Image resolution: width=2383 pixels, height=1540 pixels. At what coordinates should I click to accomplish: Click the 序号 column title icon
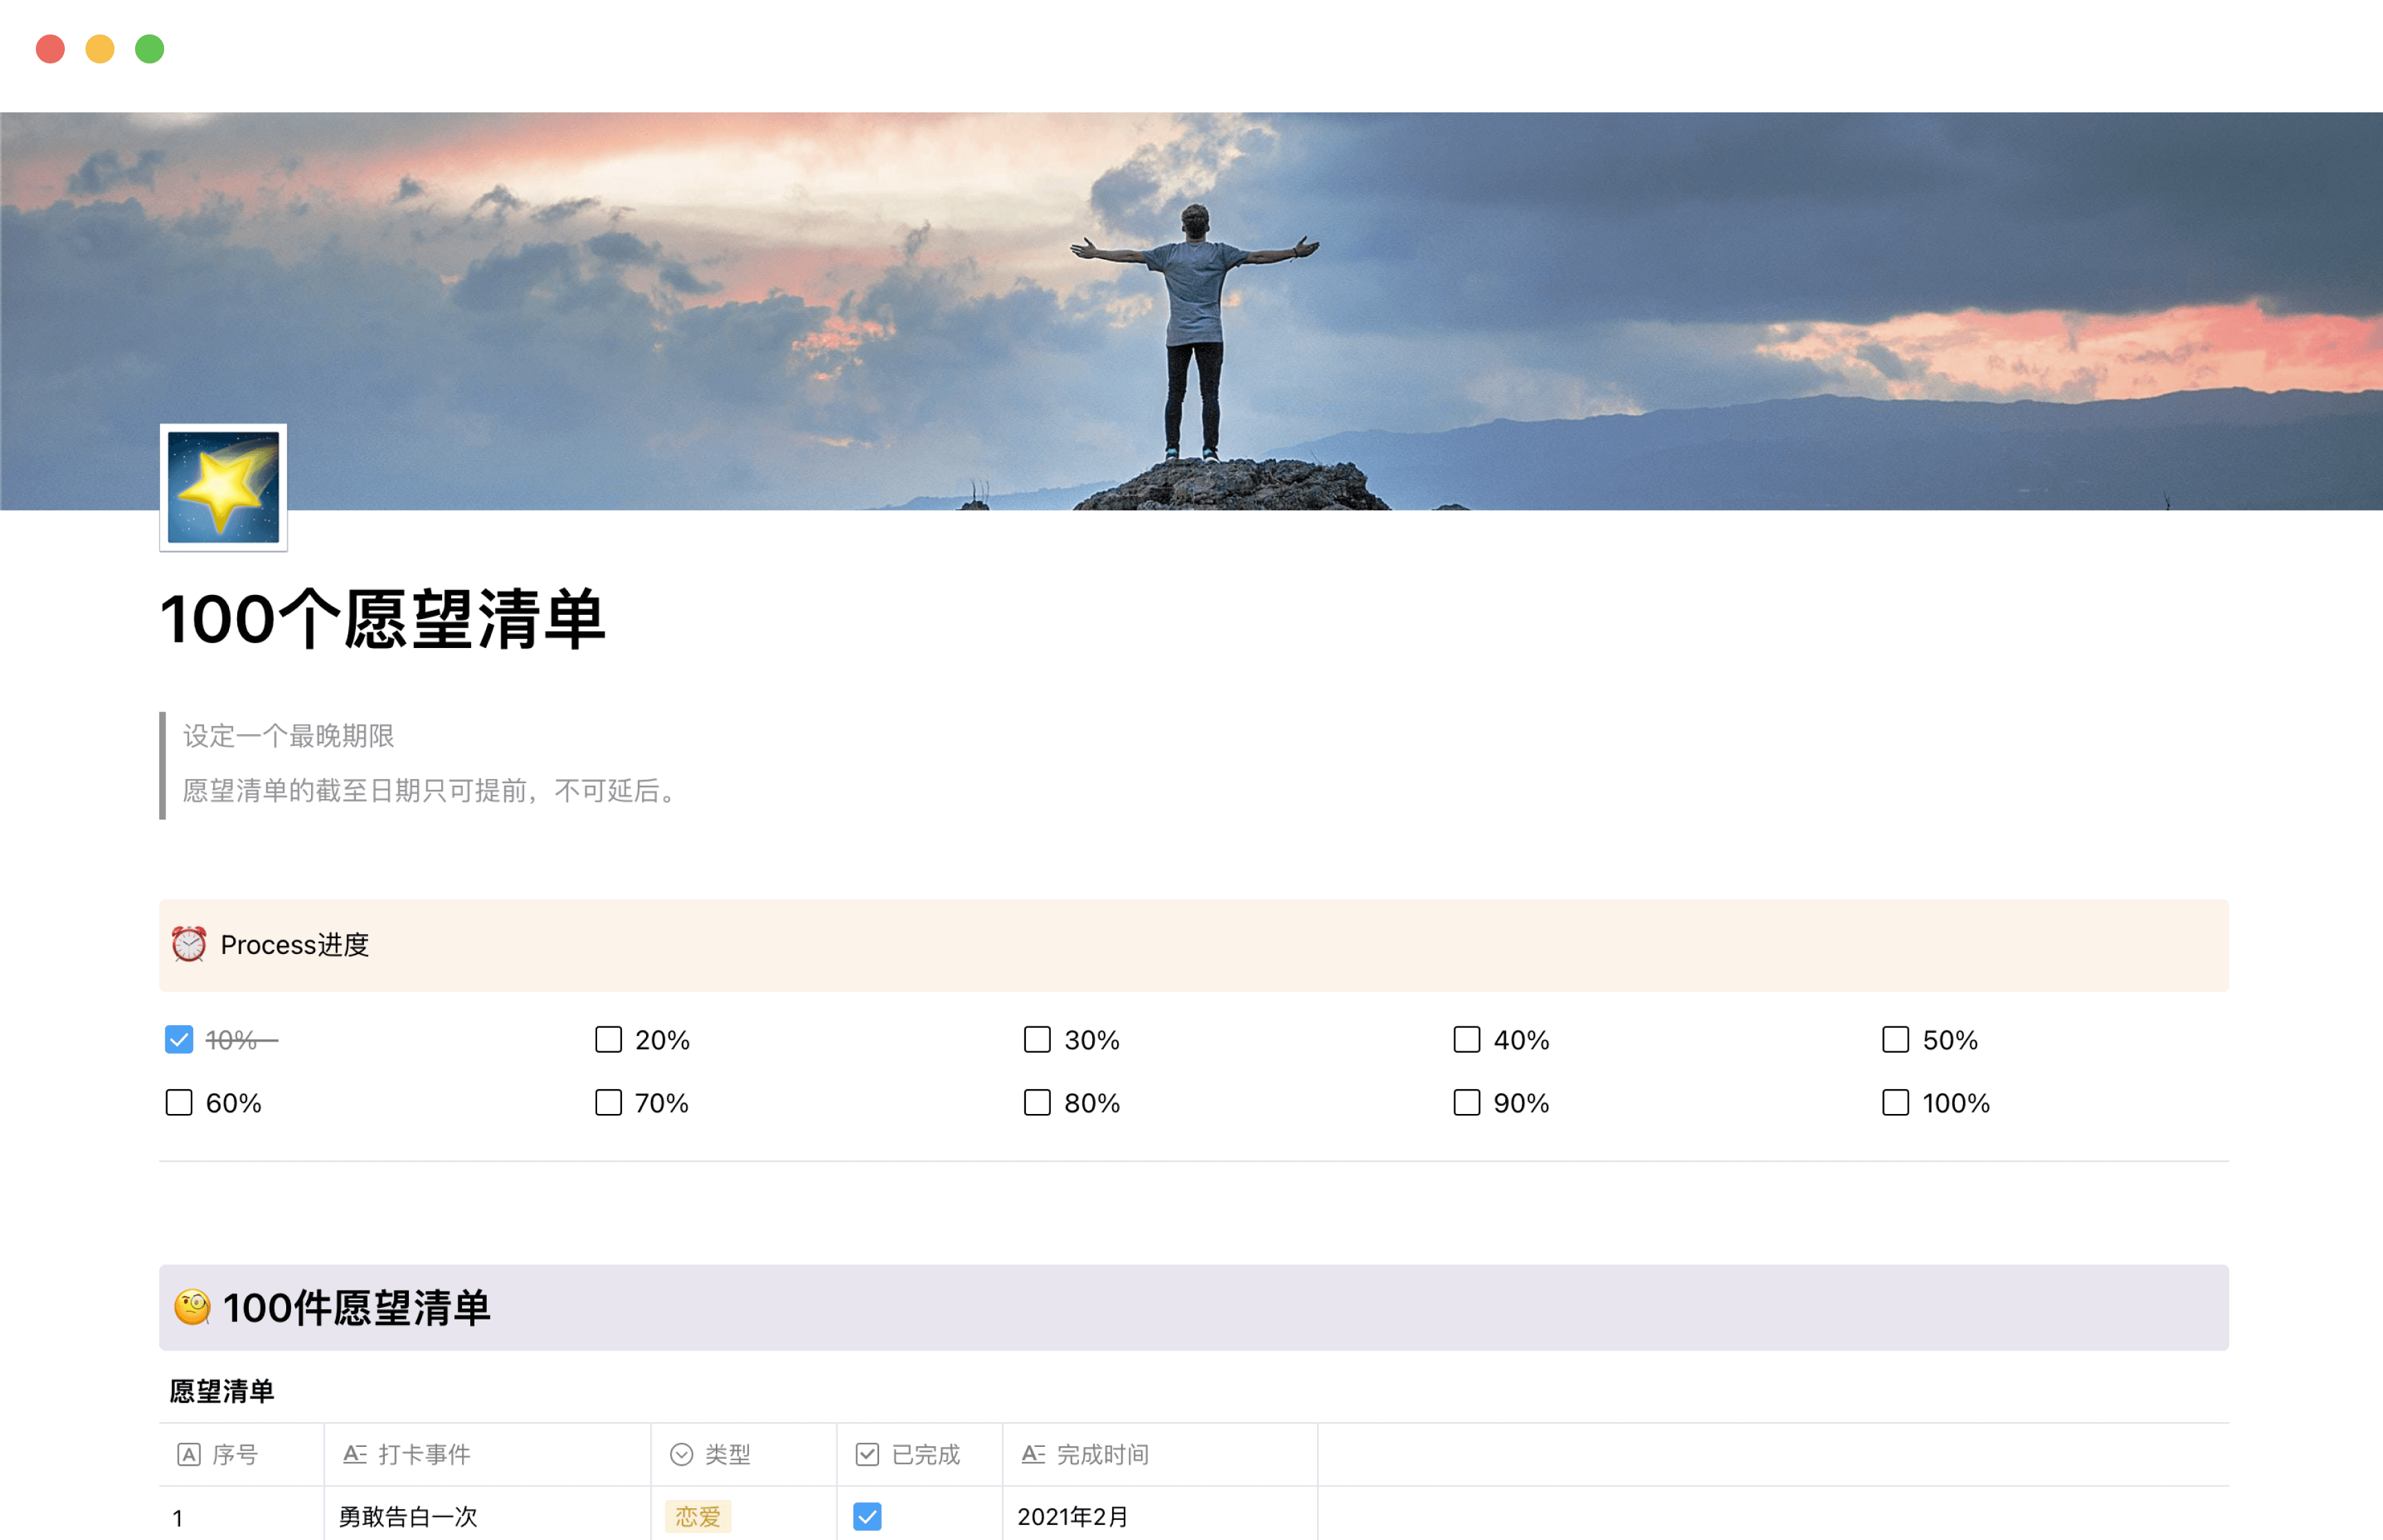(x=189, y=1454)
